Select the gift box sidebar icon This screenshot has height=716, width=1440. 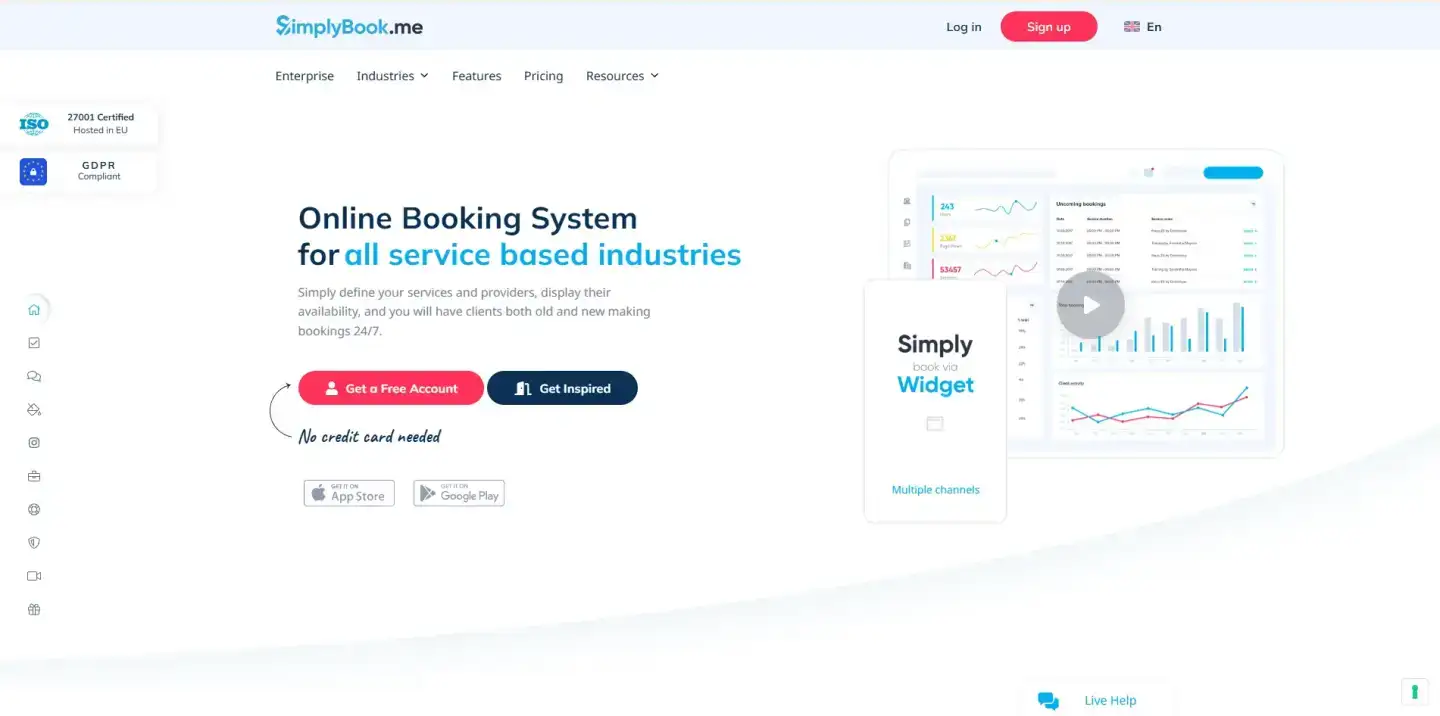[x=34, y=610]
